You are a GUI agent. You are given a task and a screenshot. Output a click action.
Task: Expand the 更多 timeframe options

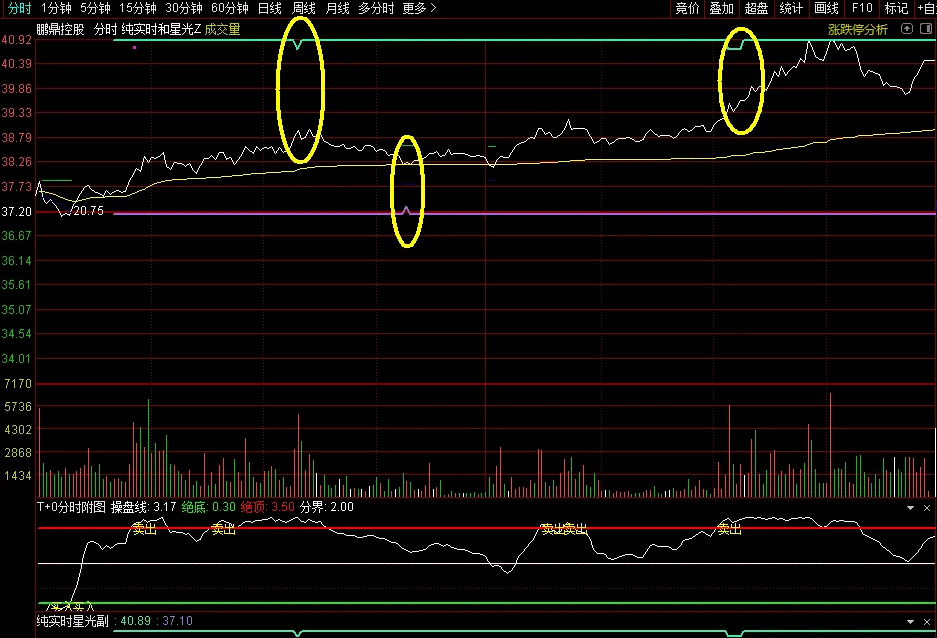[420, 9]
